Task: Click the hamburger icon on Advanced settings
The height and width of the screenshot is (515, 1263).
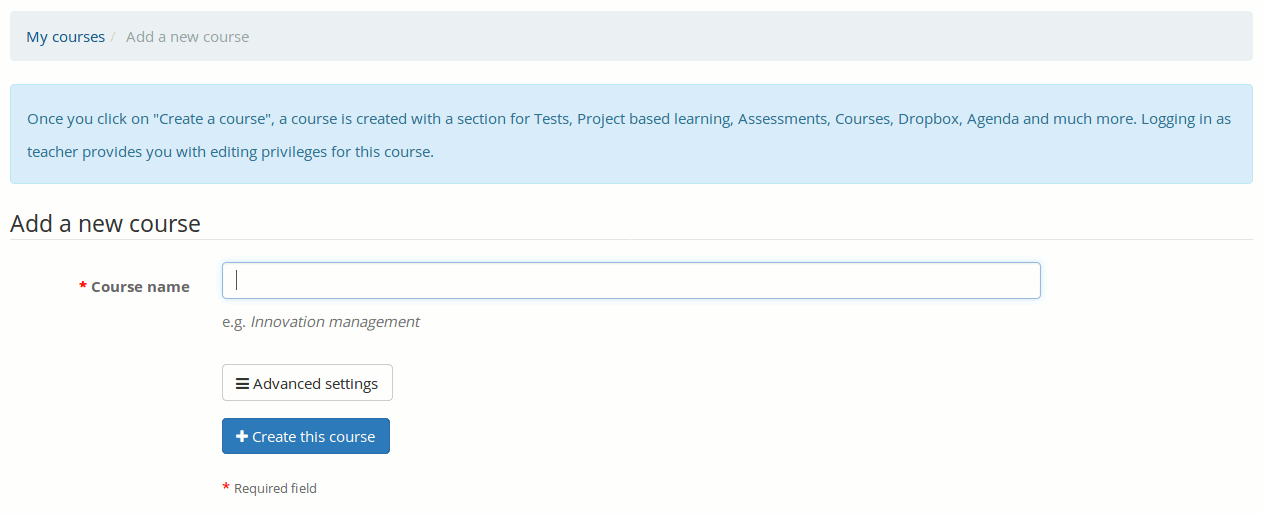Action: [242, 384]
